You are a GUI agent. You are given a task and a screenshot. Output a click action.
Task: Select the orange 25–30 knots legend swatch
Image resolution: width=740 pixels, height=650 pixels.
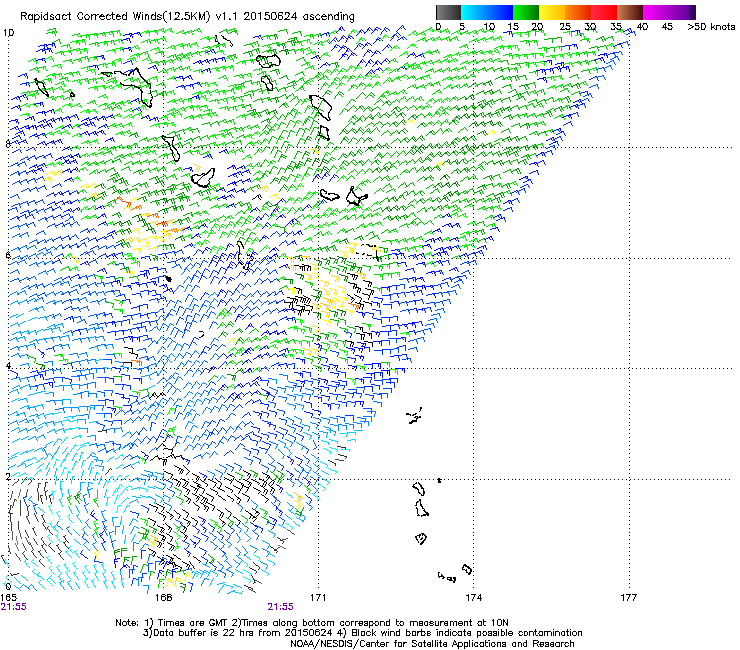(x=578, y=12)
